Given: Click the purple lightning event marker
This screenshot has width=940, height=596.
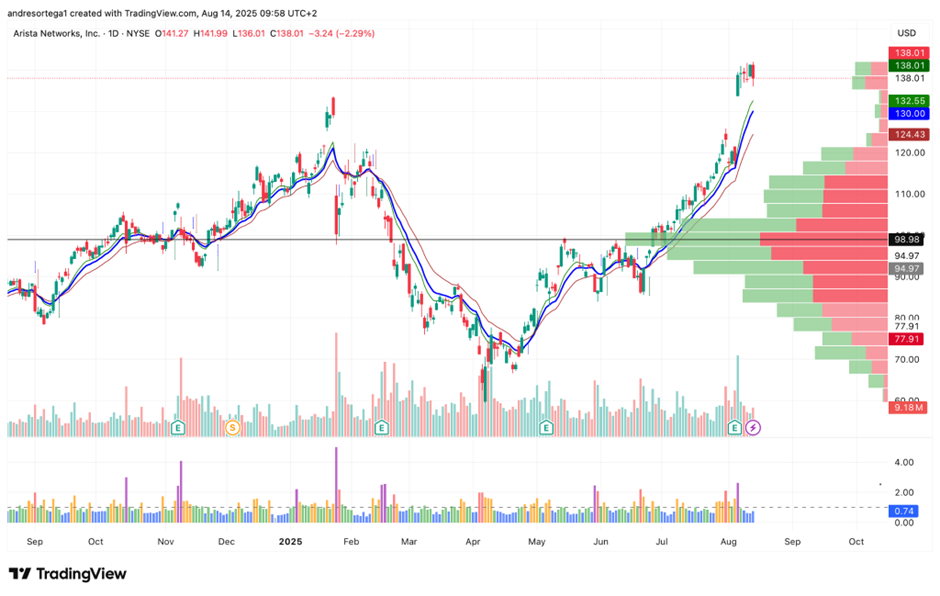Looking at the screenshot, I should click(753, 428).
